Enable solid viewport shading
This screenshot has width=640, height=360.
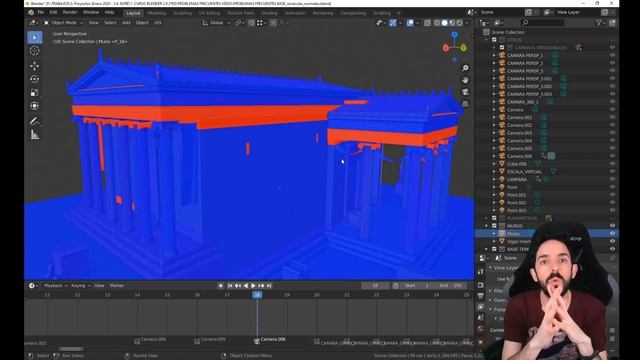point(444,23)
